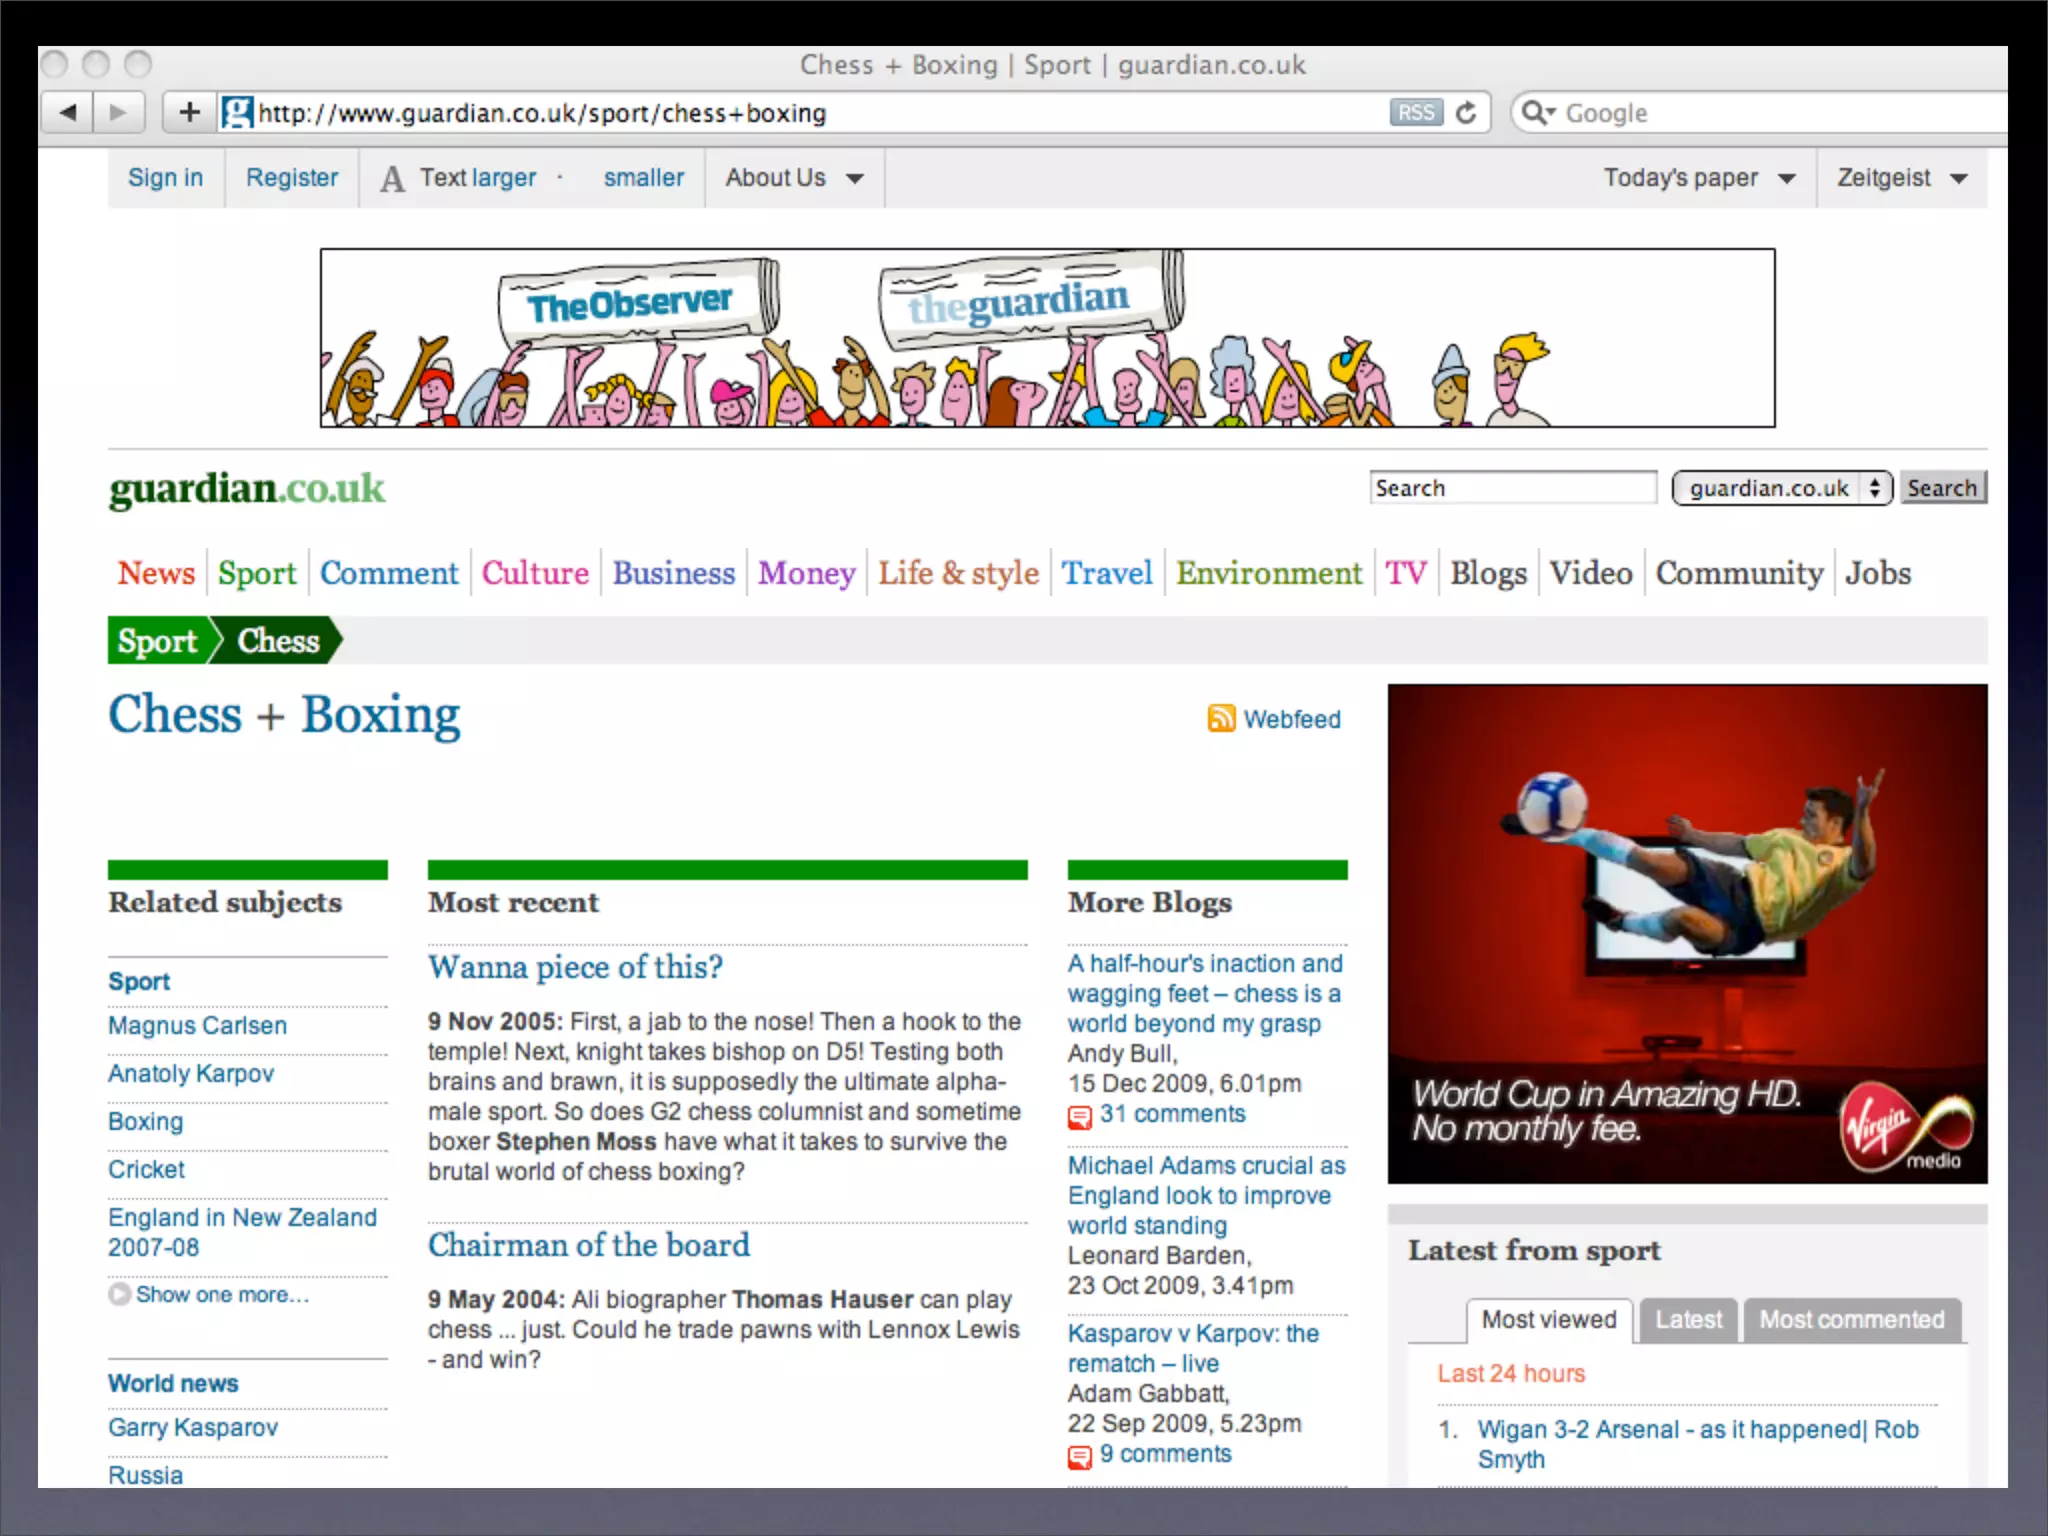The height and width of the screenshot is (1536, 2048).
Task: Click the orange Webfeed RSS icon
Action: [1221, 718]
